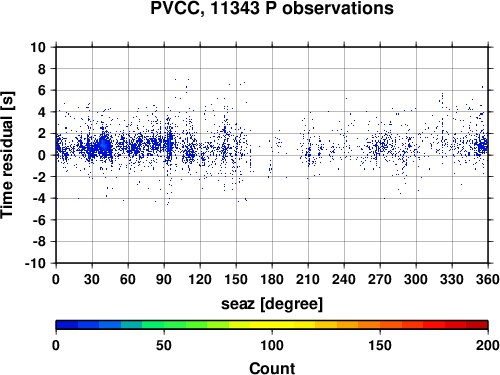This screenshot has width=500, height=375.
Task: Click the Time residual [s] axis label
Action: (x=7, y=155)
